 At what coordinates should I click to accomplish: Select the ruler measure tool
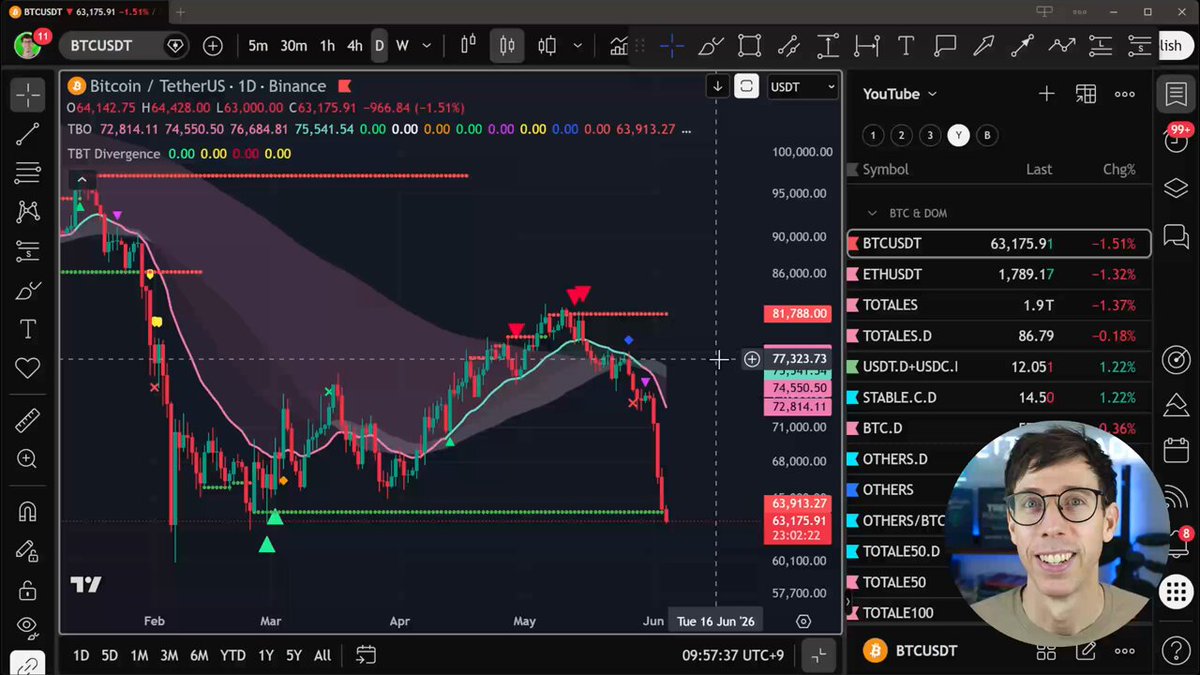[x=28, y=421]
